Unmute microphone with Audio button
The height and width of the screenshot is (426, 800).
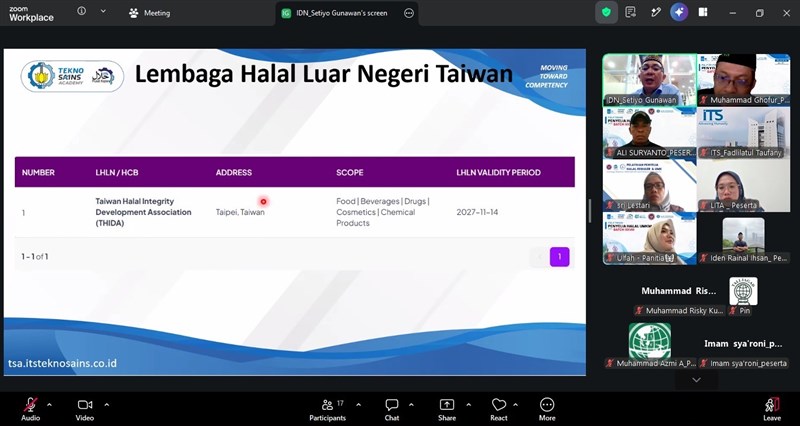point(31,410)
